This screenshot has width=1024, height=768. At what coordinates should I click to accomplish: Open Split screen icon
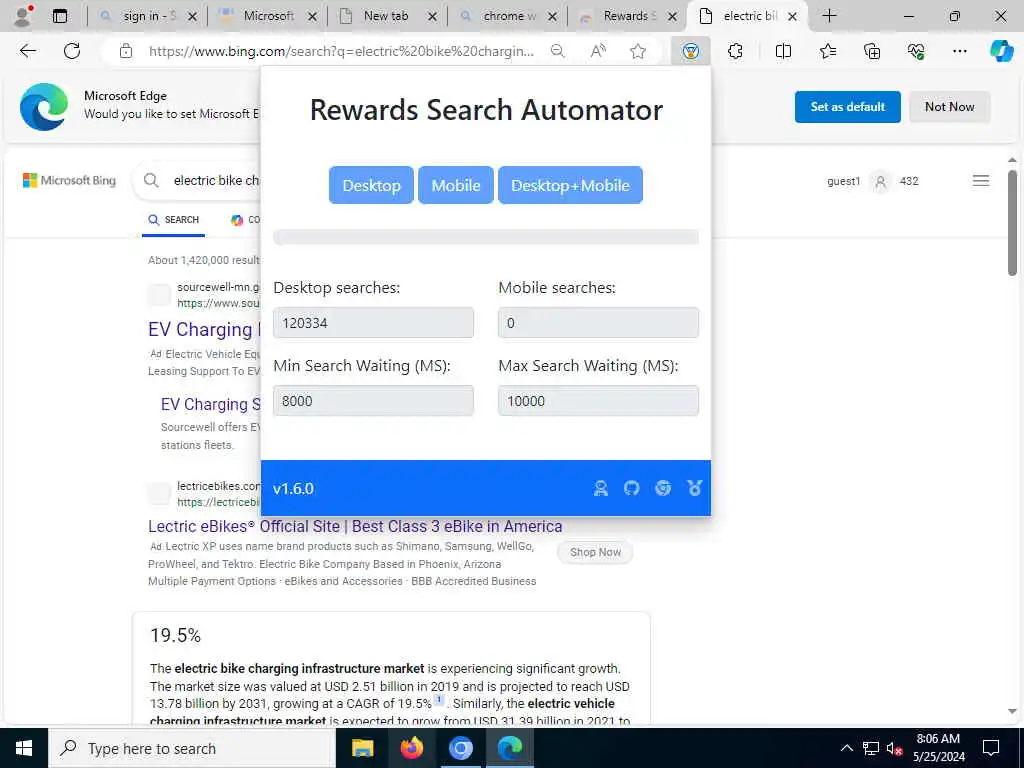pyautogui.click(x=783, y=51)
